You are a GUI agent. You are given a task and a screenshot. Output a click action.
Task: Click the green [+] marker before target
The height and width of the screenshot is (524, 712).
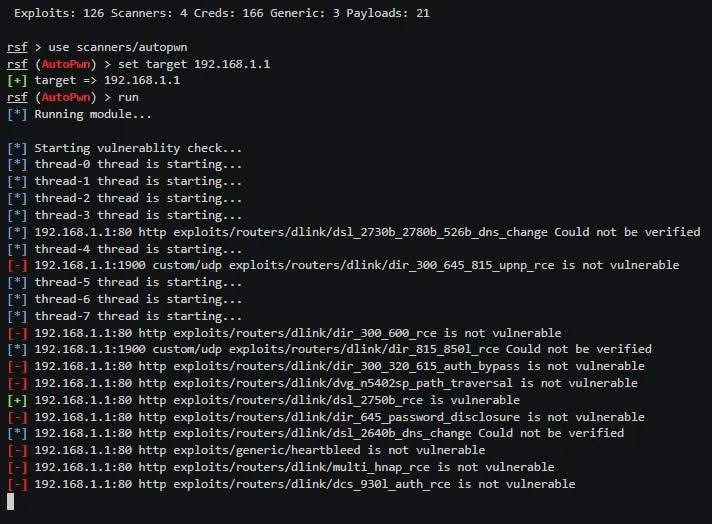pos(17,81)
